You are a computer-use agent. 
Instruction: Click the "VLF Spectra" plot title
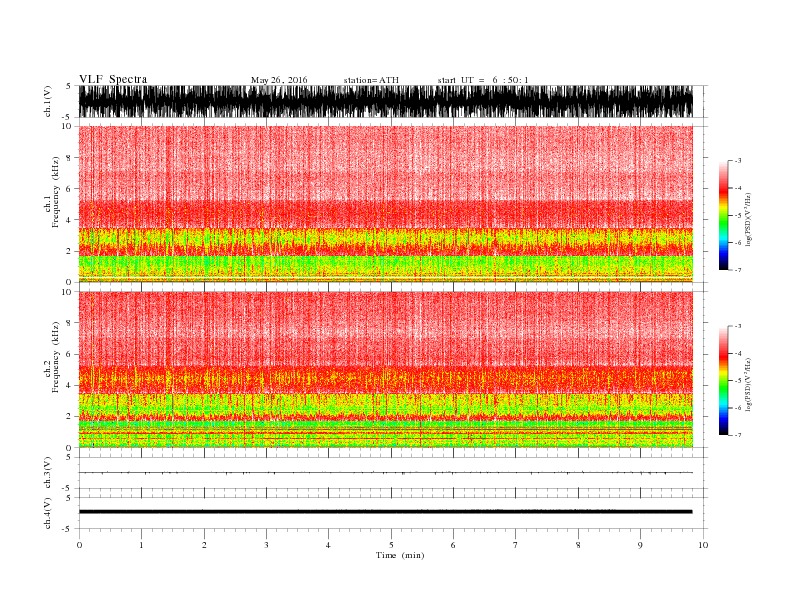[113, 79]
